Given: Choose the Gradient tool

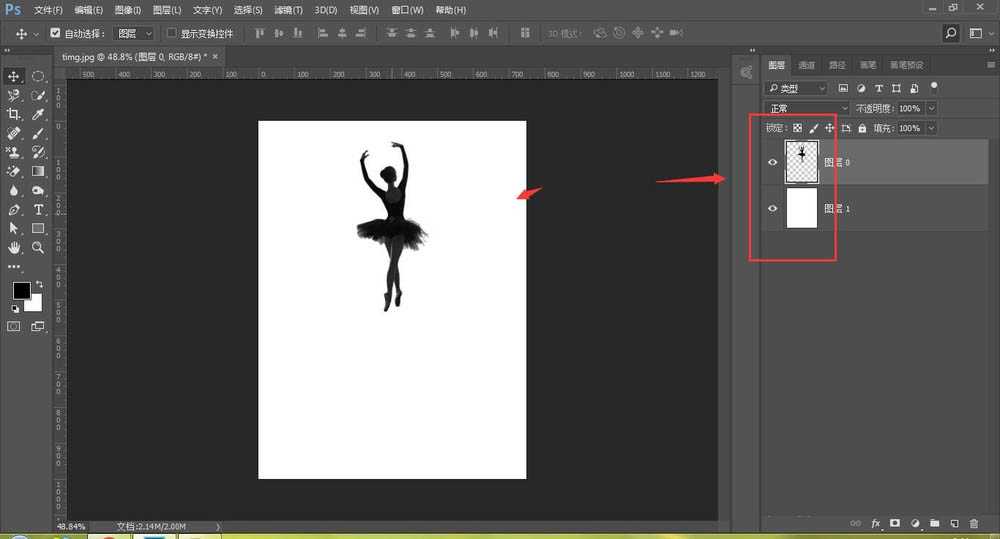Looking at the screenshot, I should [38, 171].
